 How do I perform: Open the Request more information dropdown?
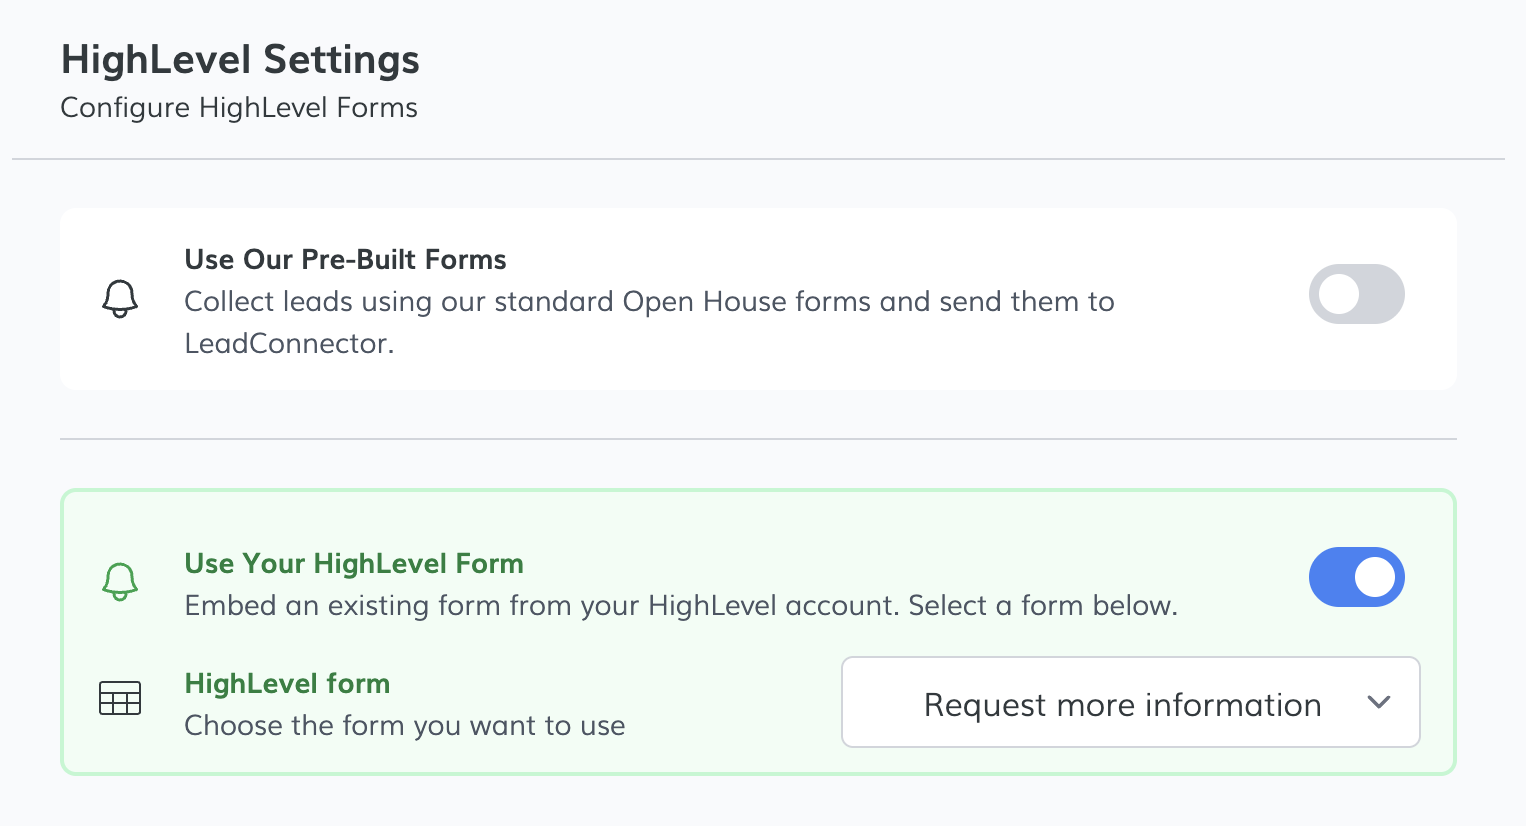point(1130,702)
